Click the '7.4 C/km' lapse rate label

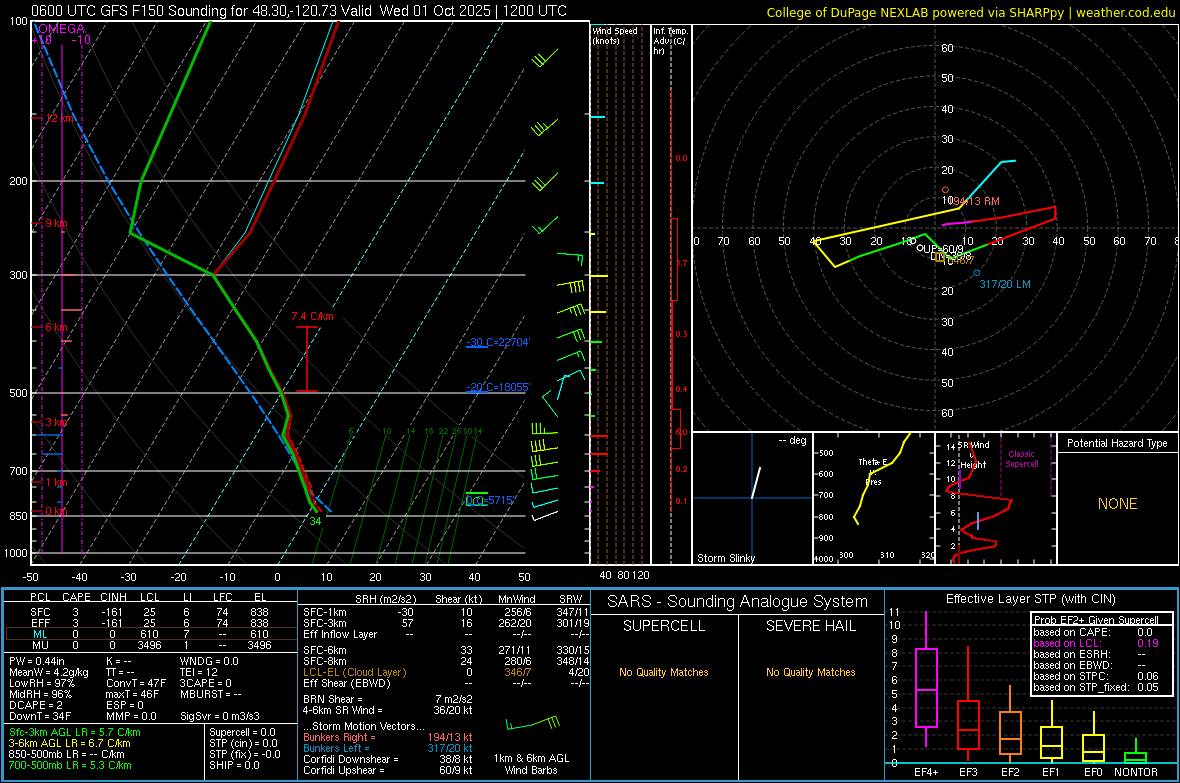[x=312, y=316]
